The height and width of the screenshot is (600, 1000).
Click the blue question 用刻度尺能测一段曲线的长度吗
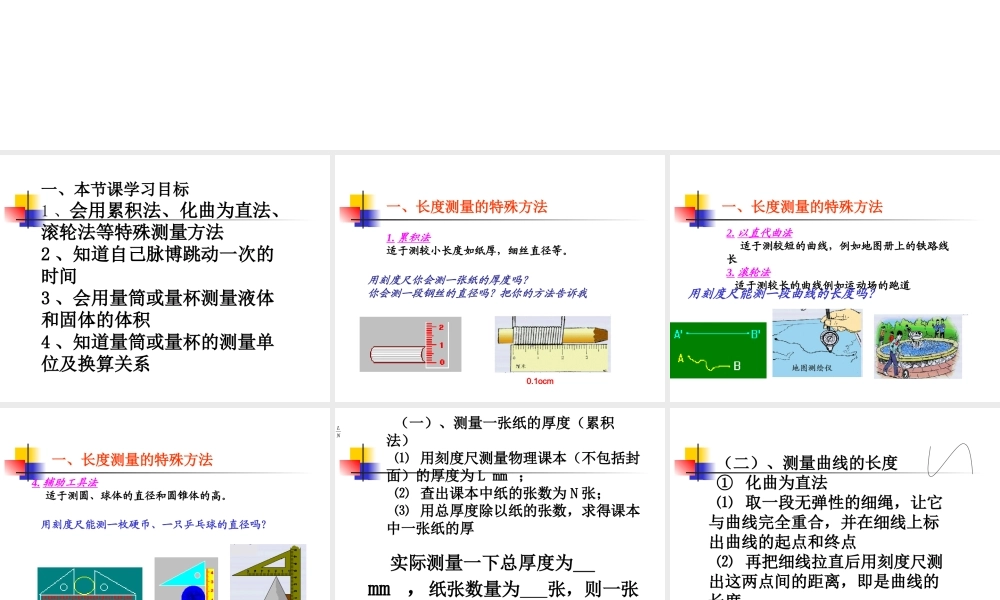click(x=782, y=293)
